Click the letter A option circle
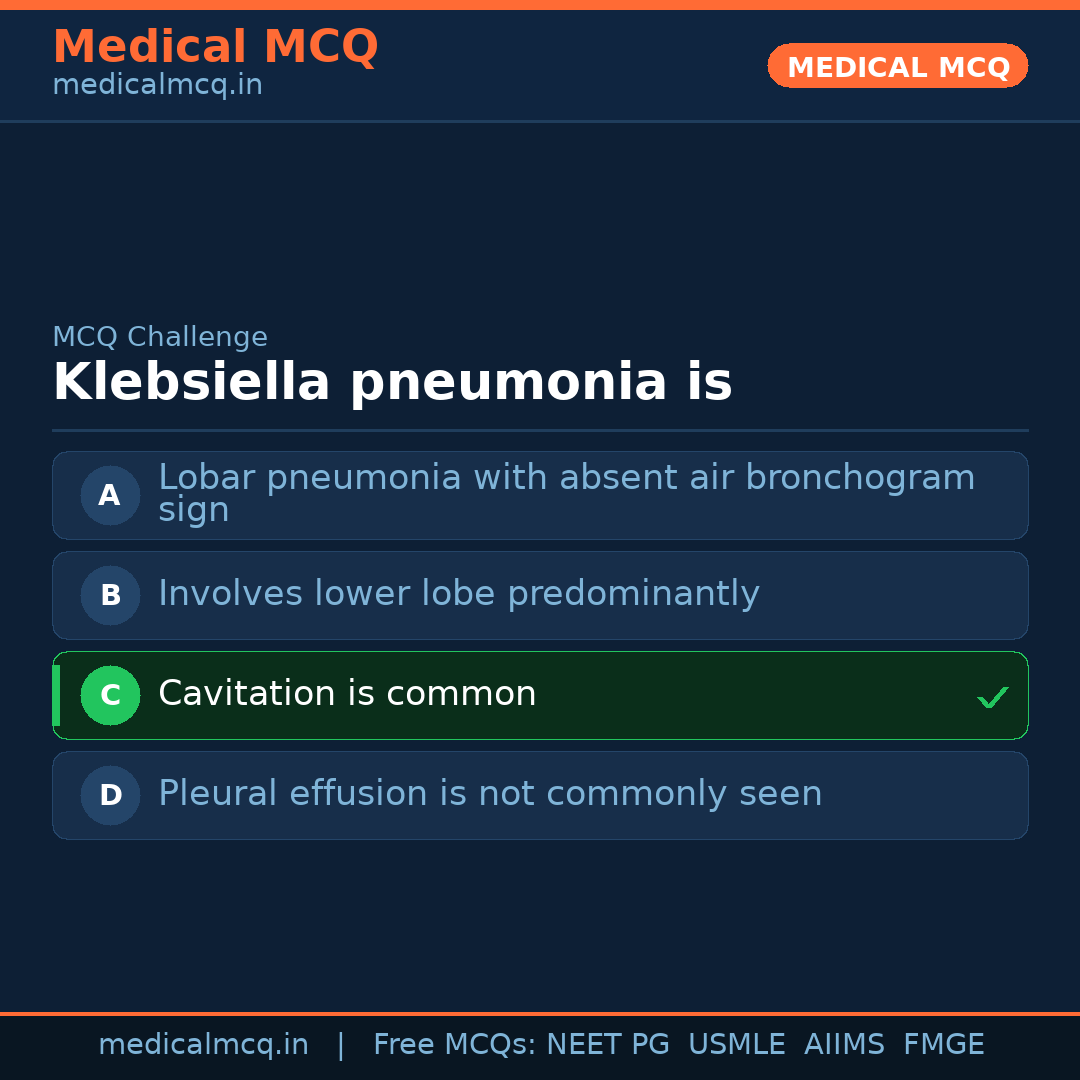The height and width of the screenshot is (1080, 1080). tap(110, 495)
